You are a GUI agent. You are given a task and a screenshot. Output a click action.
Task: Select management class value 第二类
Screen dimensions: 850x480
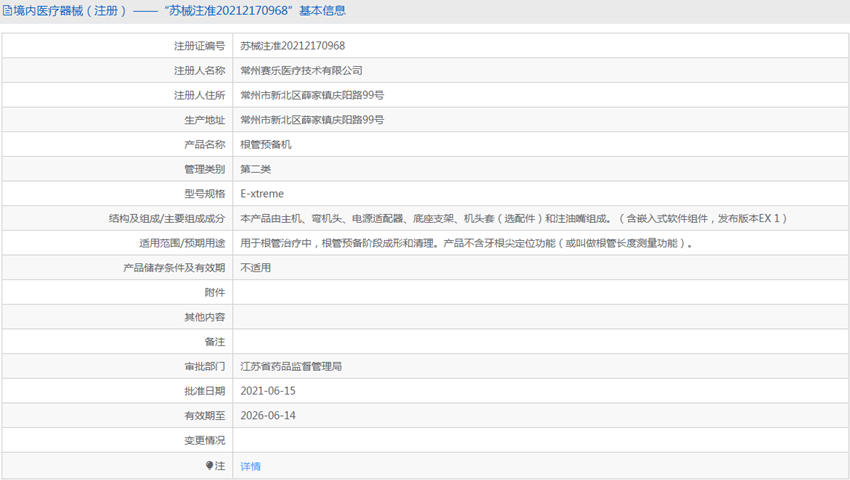point(255,169)
